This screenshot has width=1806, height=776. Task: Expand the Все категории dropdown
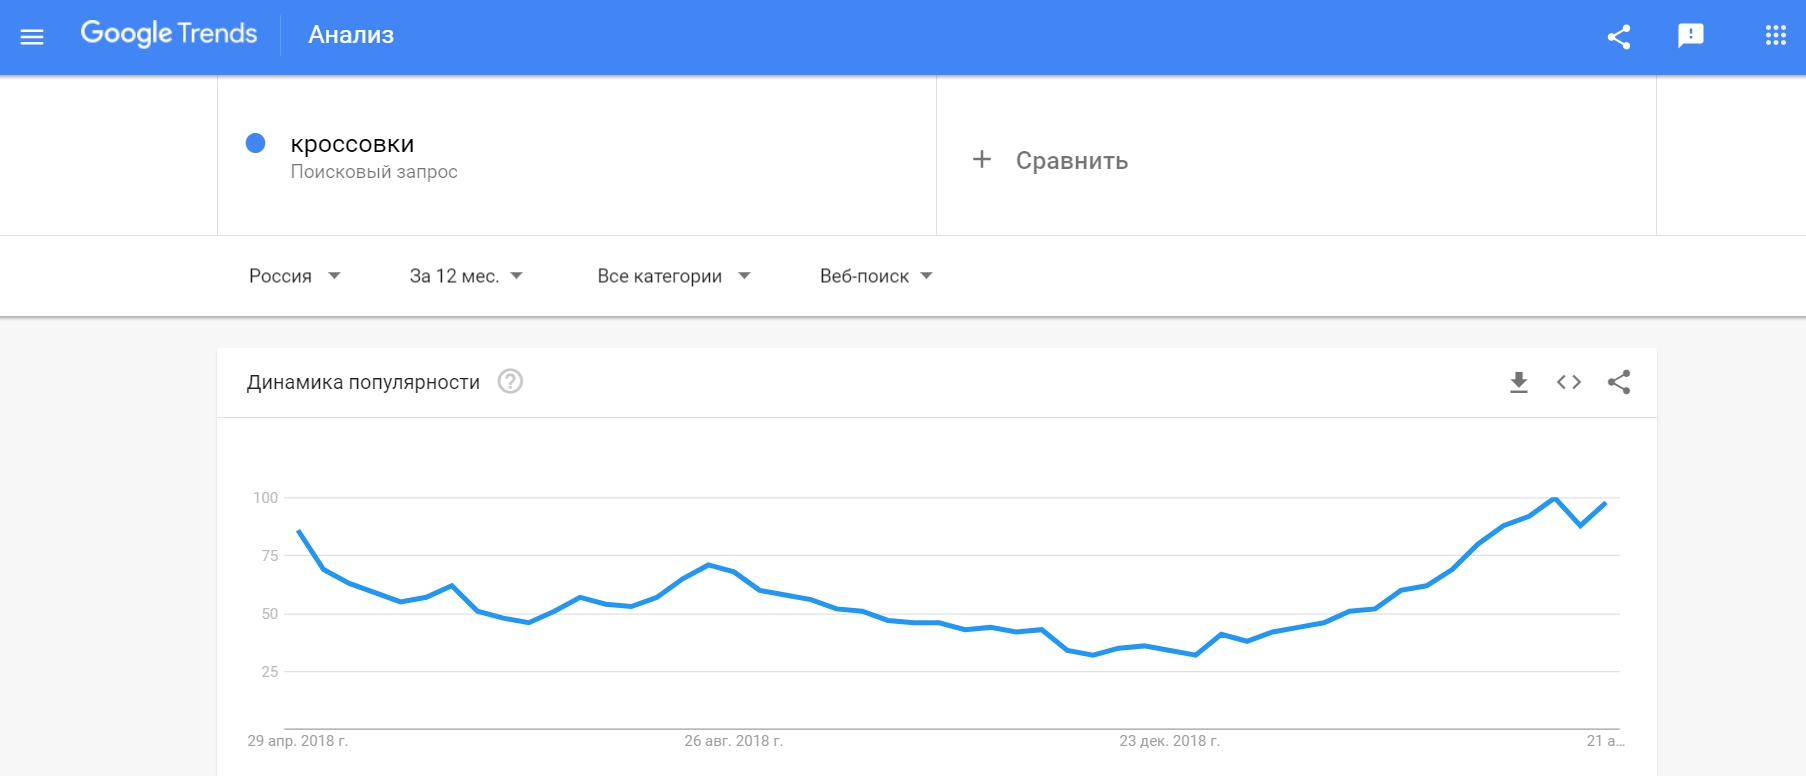(674, 276)
